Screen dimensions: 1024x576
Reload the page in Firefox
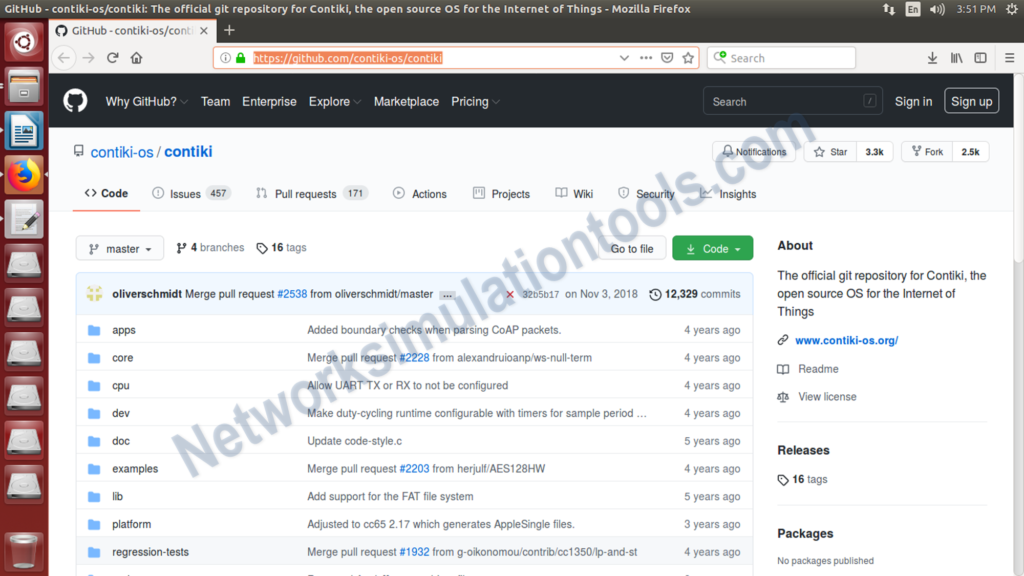point(112,58)
